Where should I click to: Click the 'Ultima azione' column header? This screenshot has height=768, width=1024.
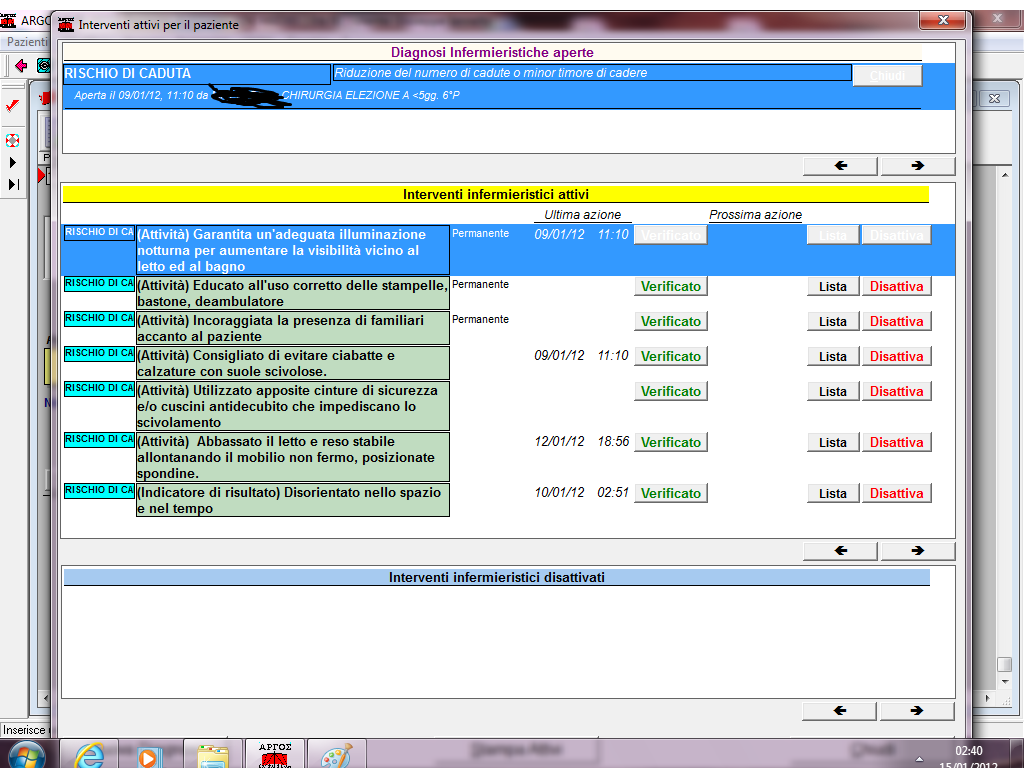tap(583, 215)
